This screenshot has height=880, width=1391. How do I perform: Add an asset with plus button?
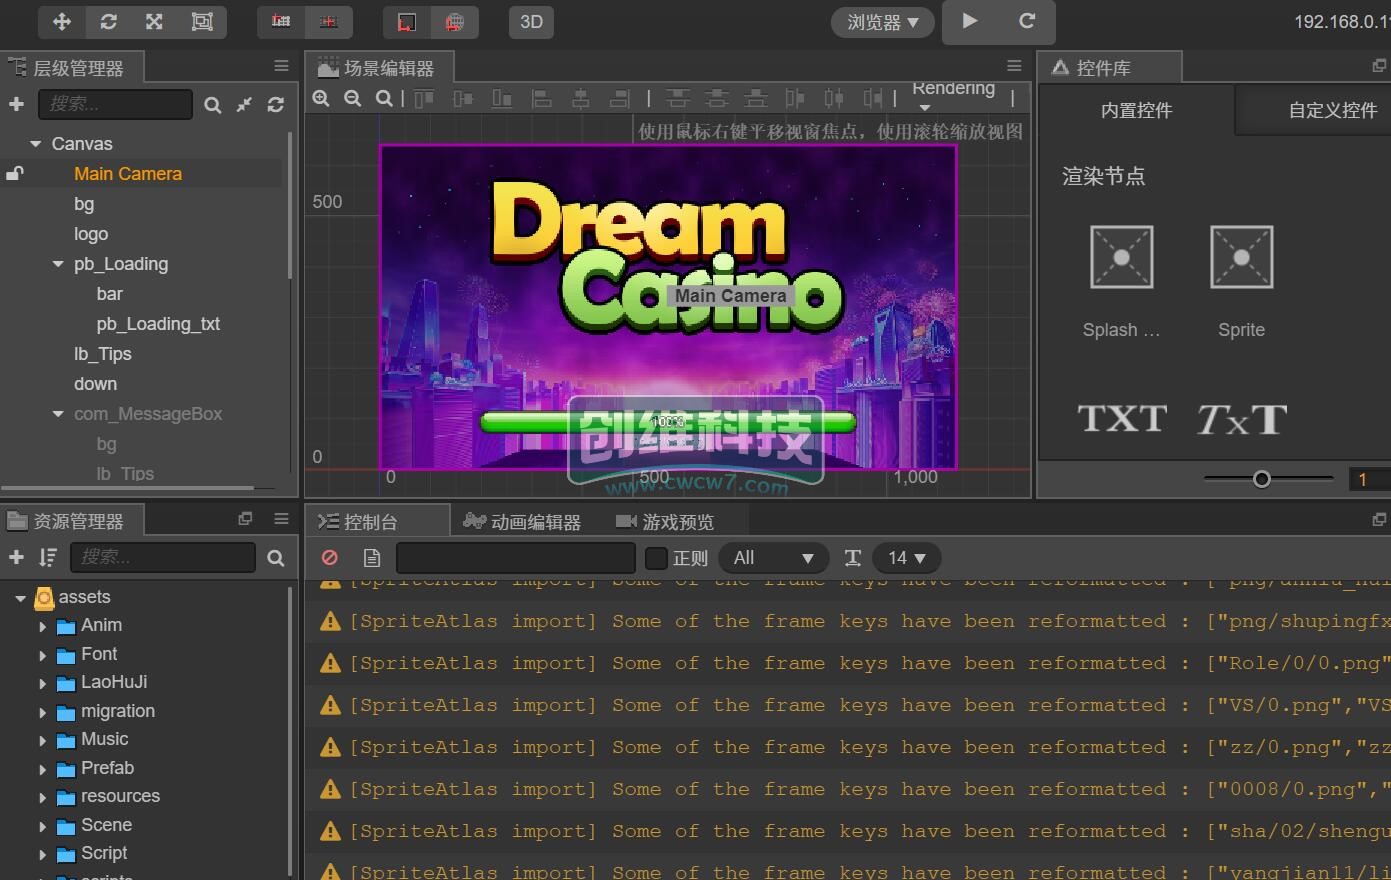click(x=16, y=557)
